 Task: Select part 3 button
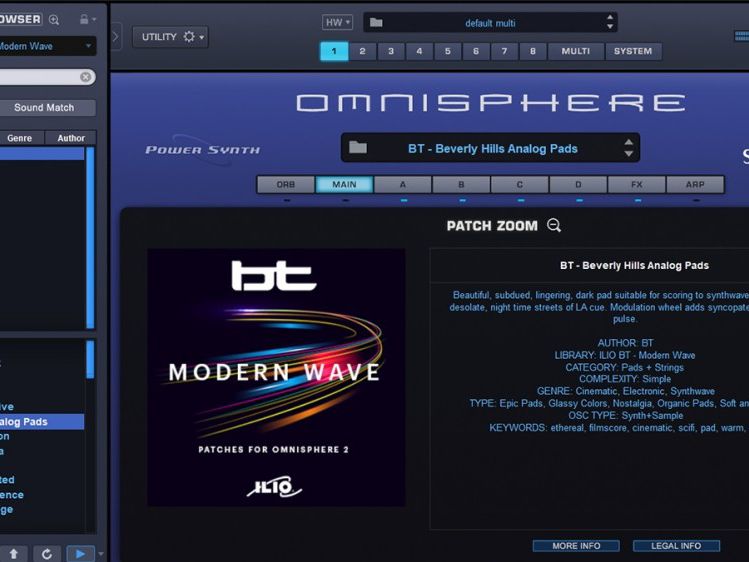point(391,51)
